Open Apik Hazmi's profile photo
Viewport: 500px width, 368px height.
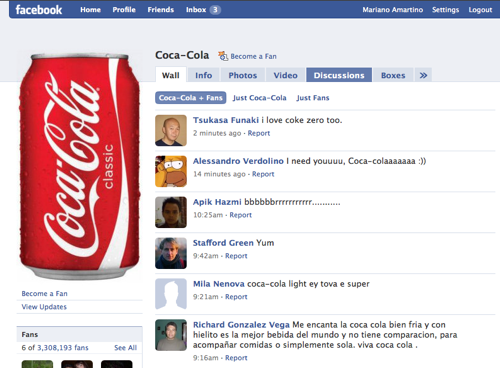tap(171, 212)
